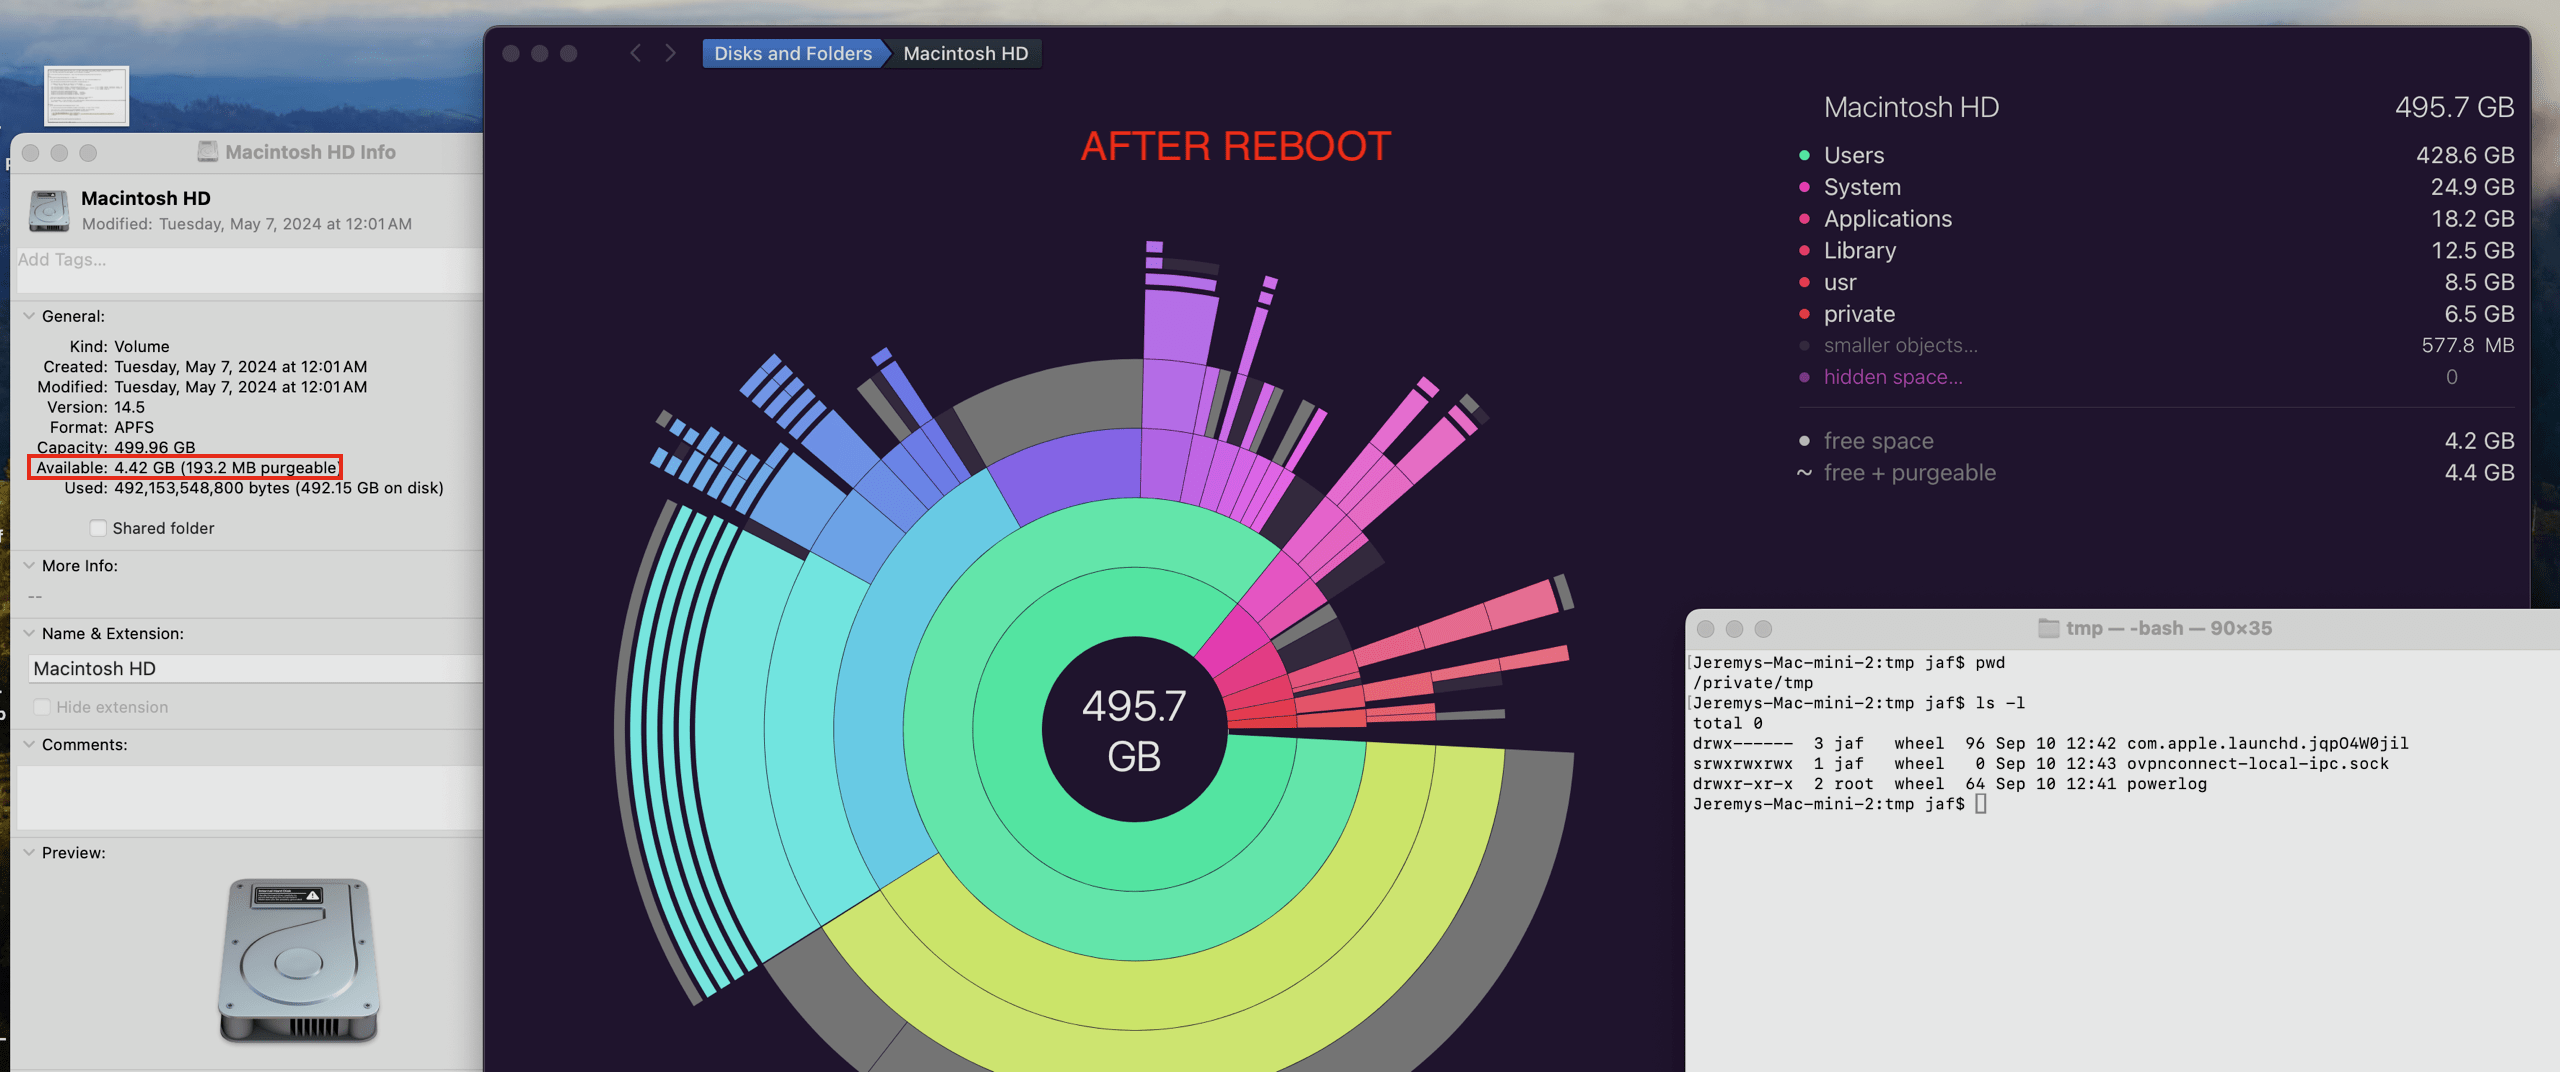The height and width of the screenshot is (1072, 2560).
Task: Zoom the DaisyDisk window
Action: 569,53
